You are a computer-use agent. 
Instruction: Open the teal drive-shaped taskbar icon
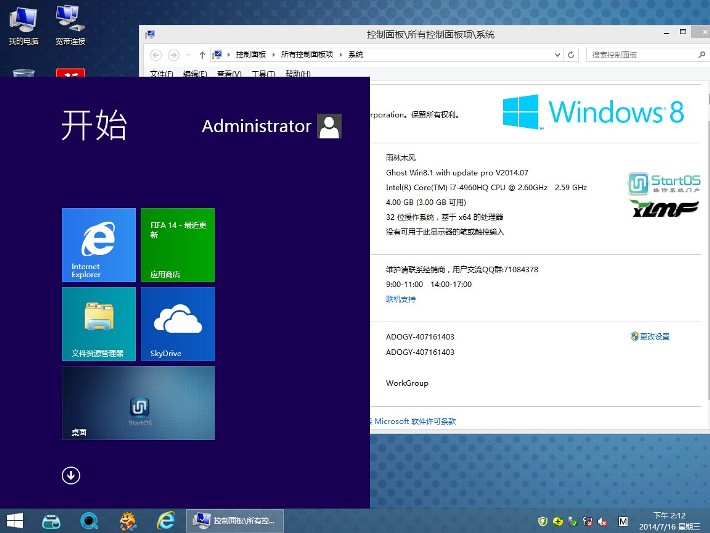pos(51,522)
